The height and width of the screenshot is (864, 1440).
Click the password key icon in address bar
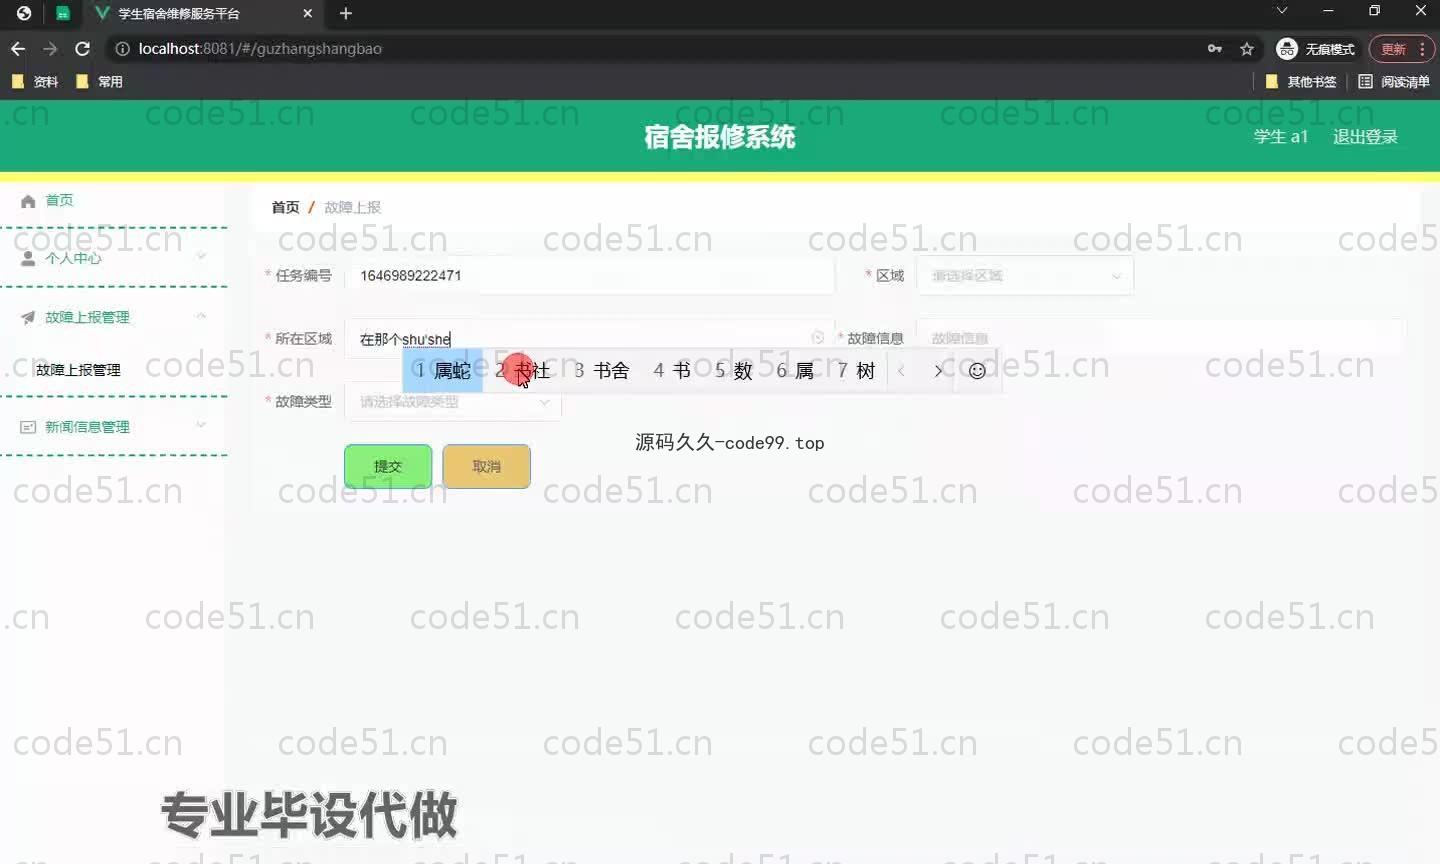click(x=1215, y=49)
